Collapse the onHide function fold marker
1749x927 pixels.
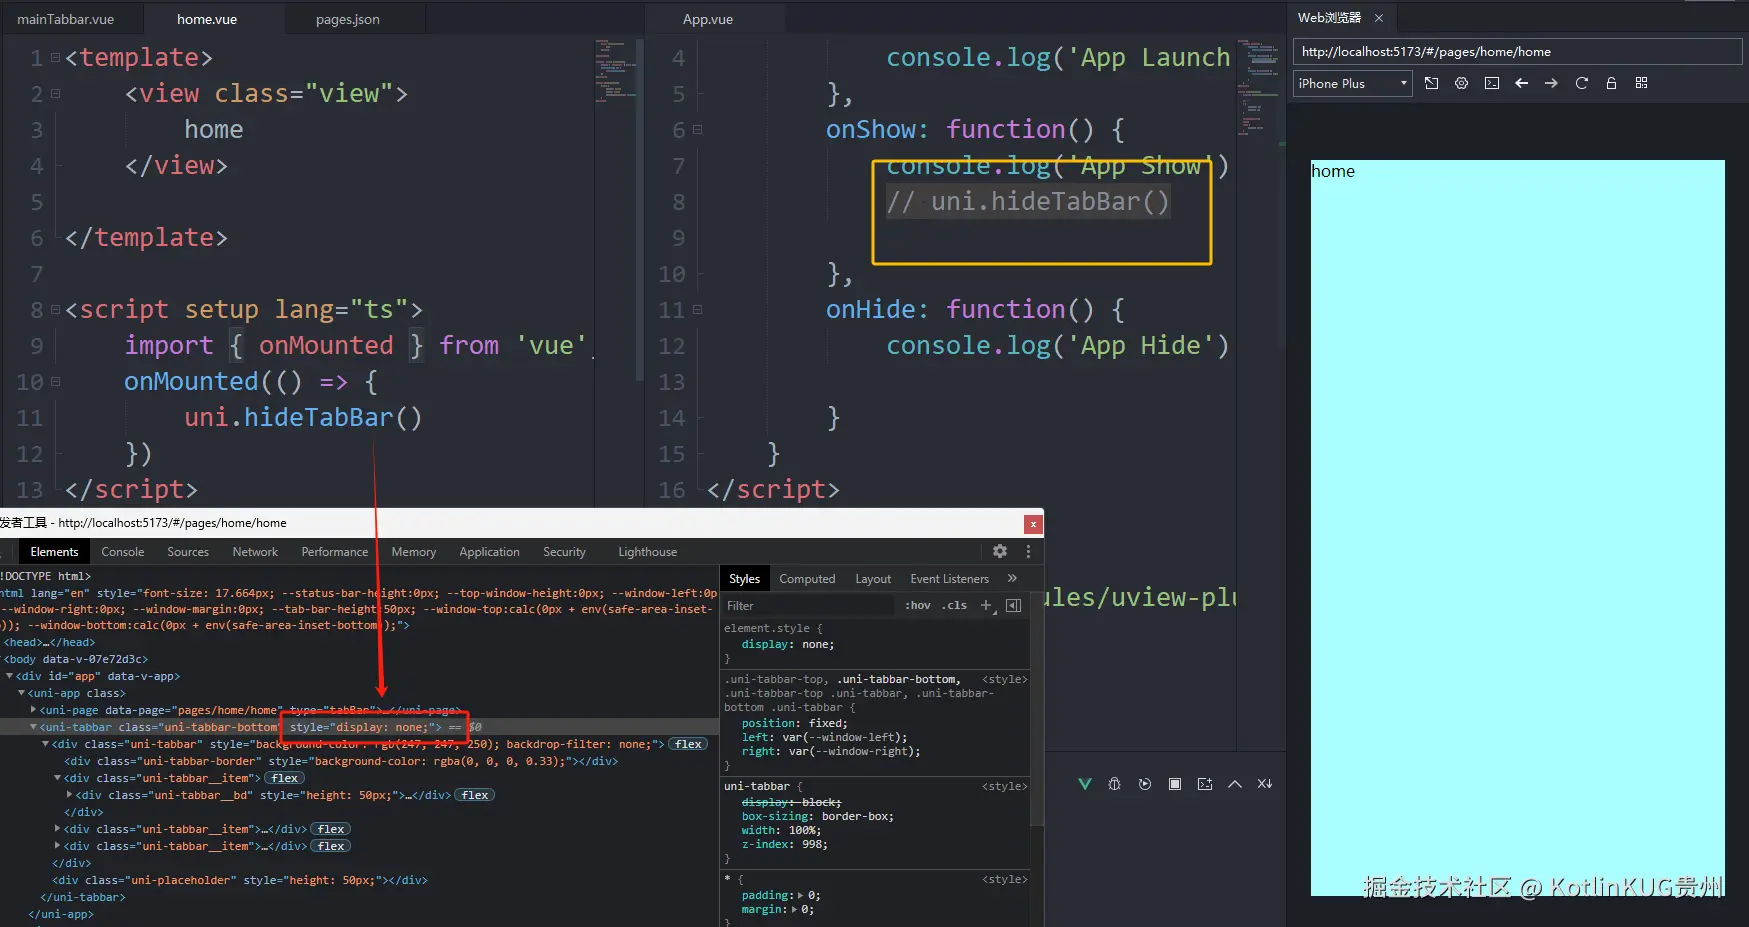point(698,310)
